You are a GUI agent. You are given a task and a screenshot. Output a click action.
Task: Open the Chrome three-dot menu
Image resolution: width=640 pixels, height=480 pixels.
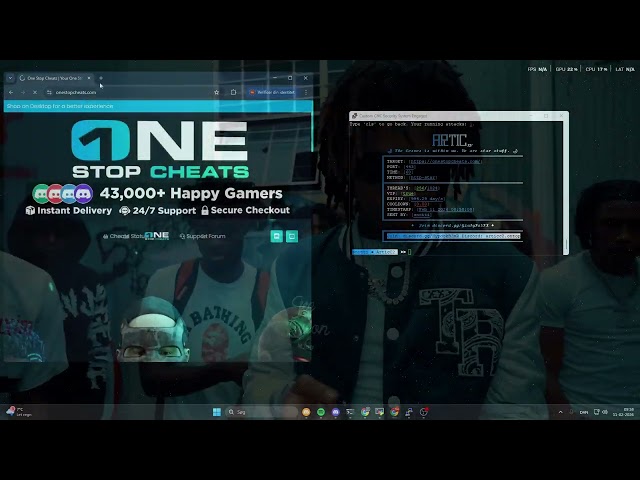(x=306, y=93)
